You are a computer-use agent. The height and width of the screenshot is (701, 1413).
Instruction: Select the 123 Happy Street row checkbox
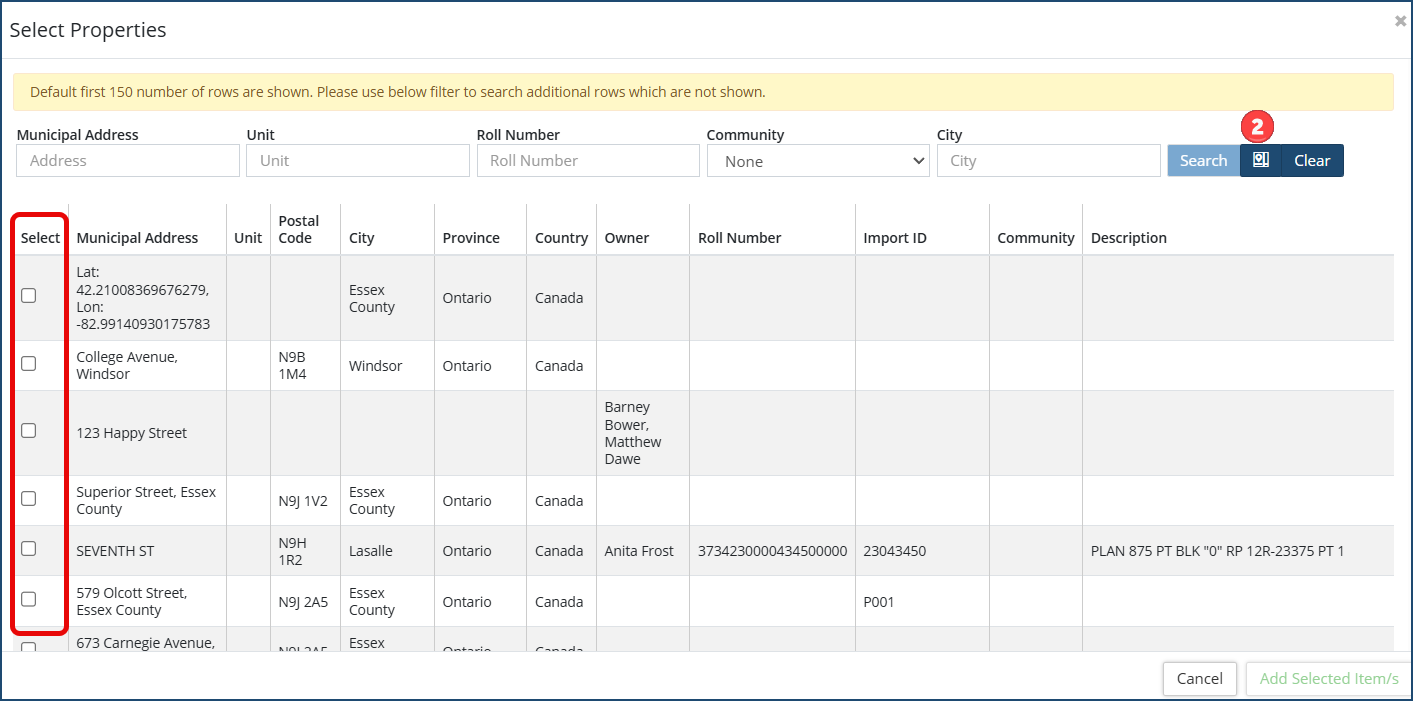[x=29, y=431]
